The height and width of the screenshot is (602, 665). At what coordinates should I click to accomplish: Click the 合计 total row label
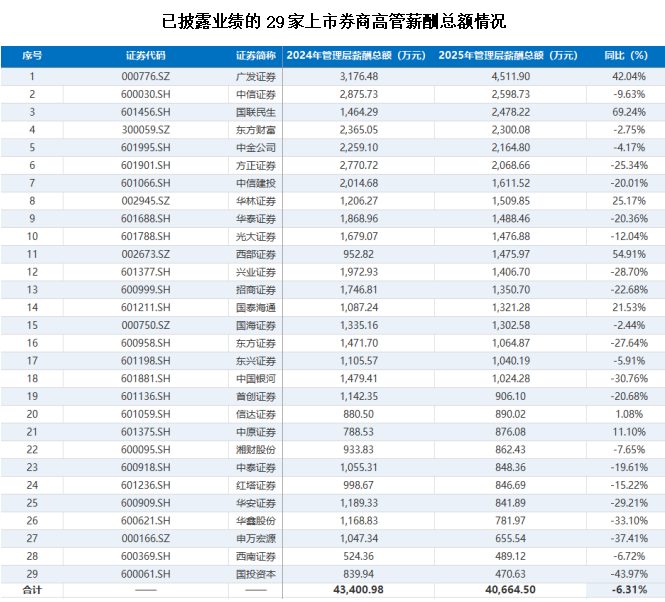[x=32, y=590]
